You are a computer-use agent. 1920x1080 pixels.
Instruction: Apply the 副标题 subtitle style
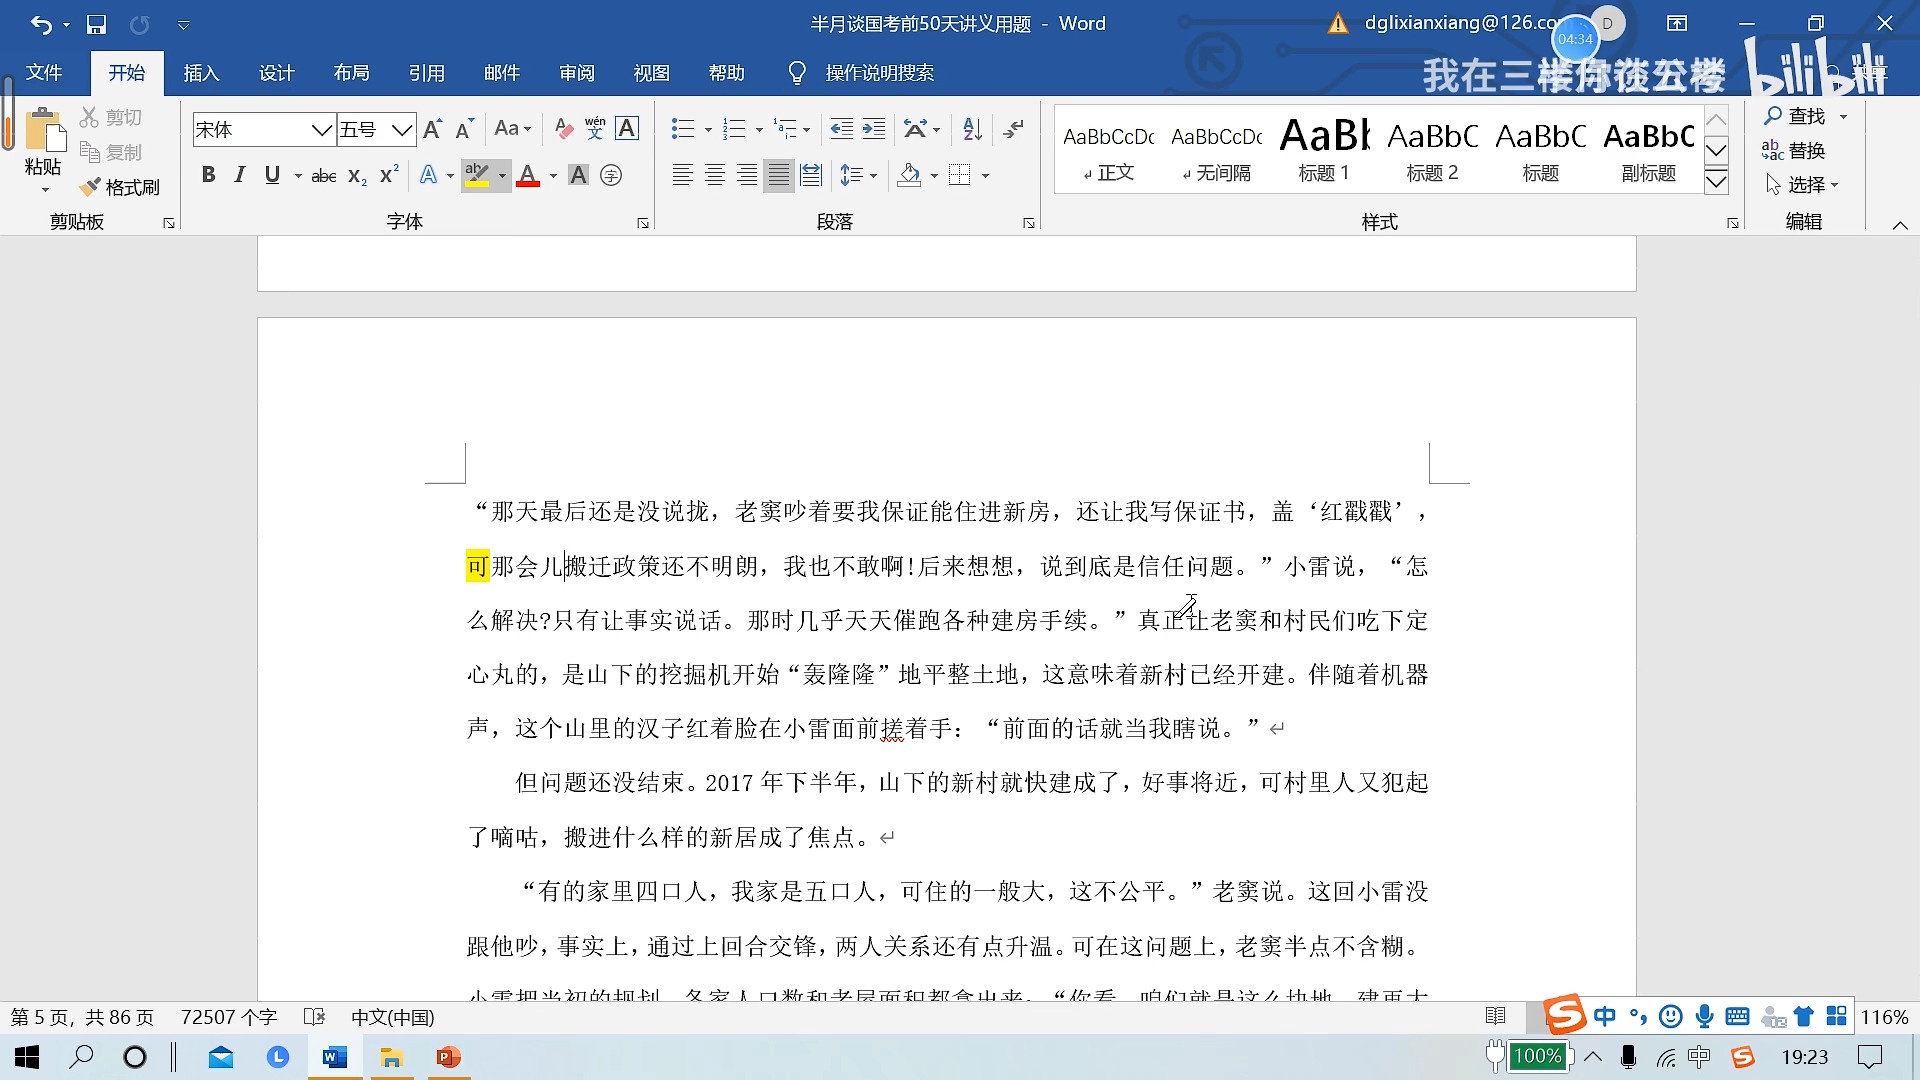1648,150
